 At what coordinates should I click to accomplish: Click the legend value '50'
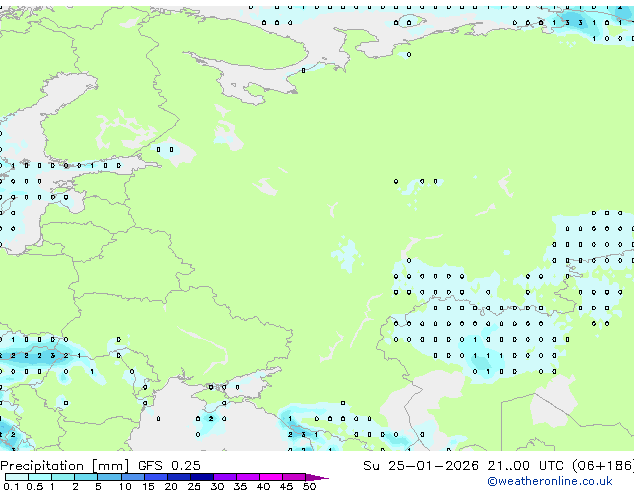309,486
